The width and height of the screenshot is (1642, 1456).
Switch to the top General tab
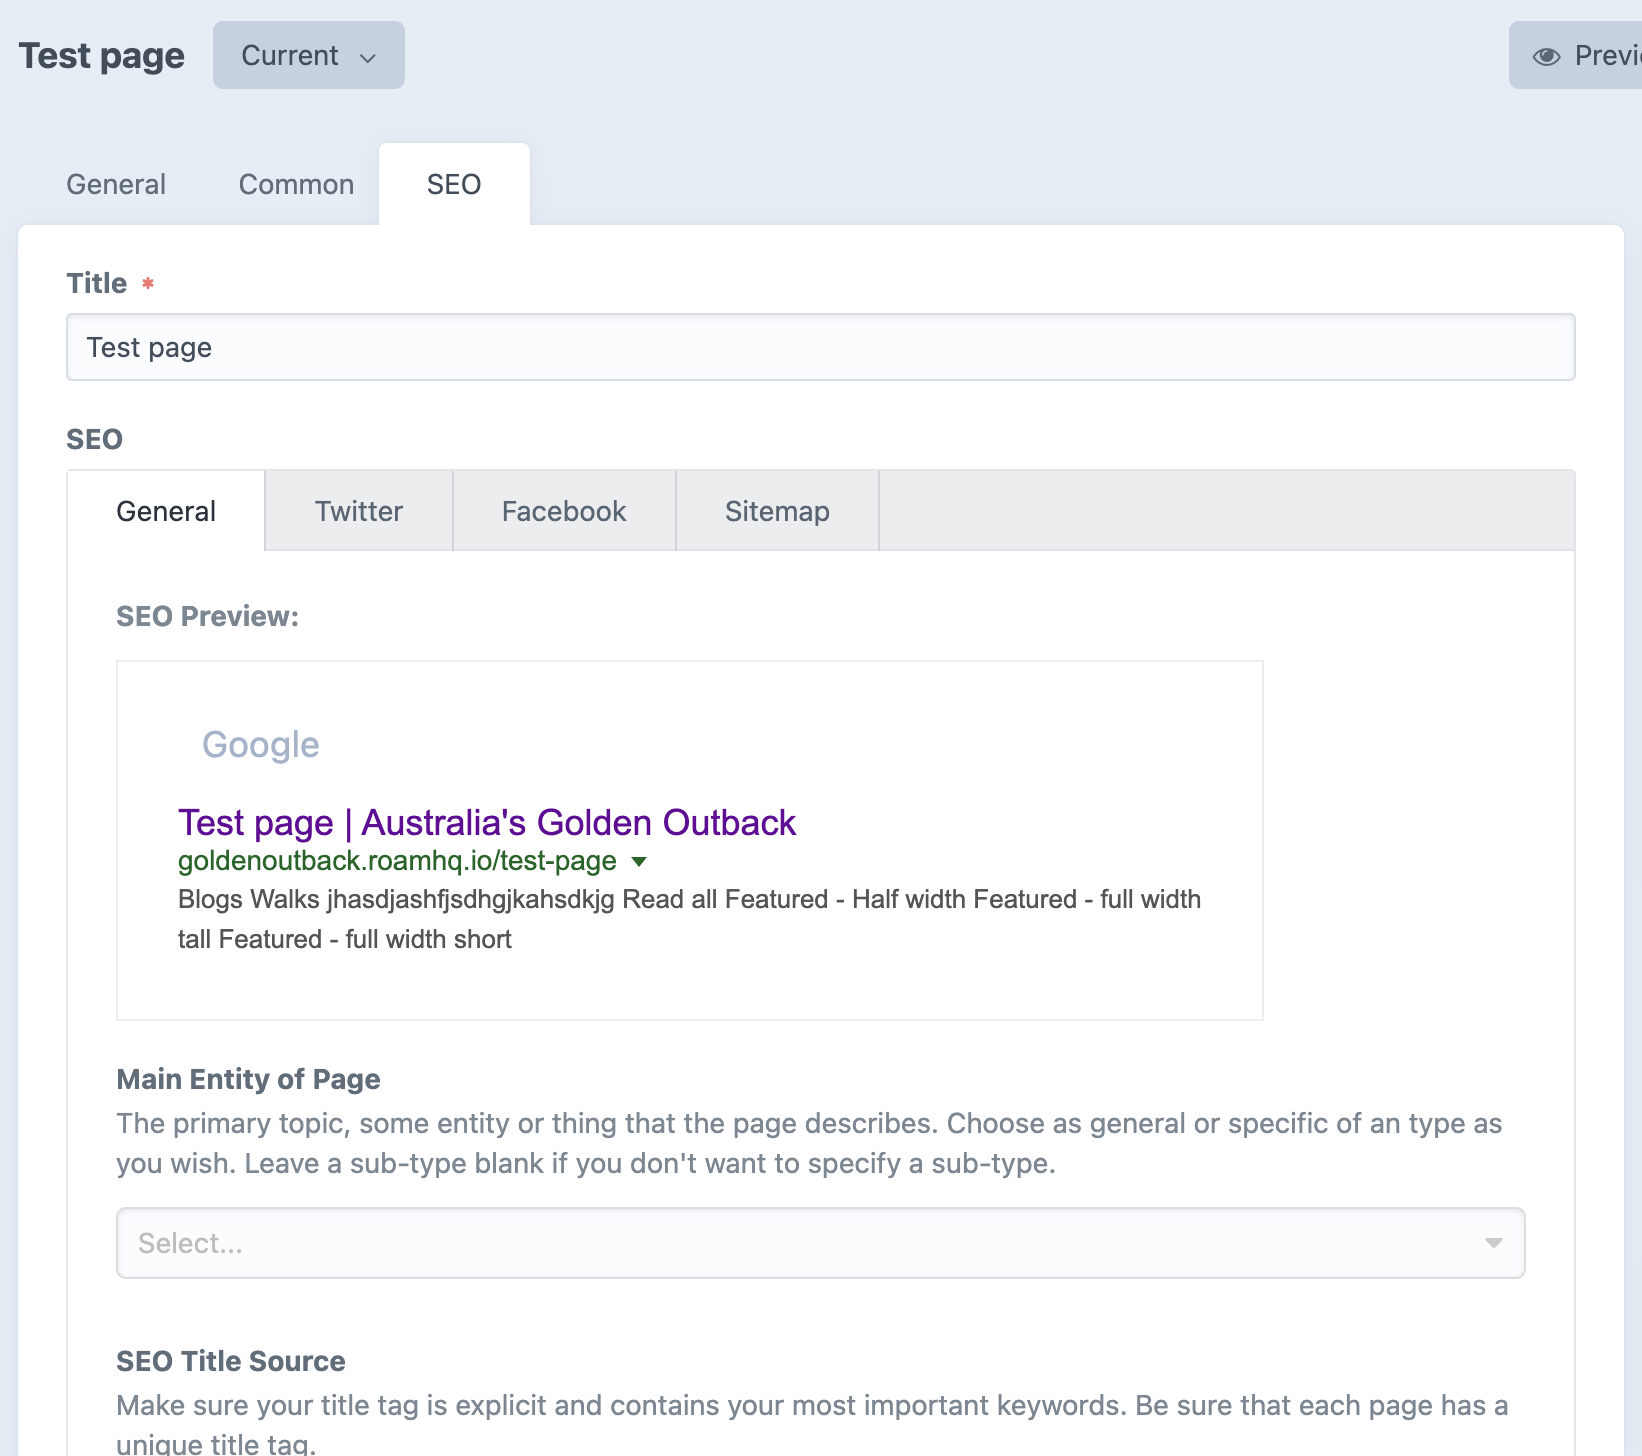coord(116,184)
